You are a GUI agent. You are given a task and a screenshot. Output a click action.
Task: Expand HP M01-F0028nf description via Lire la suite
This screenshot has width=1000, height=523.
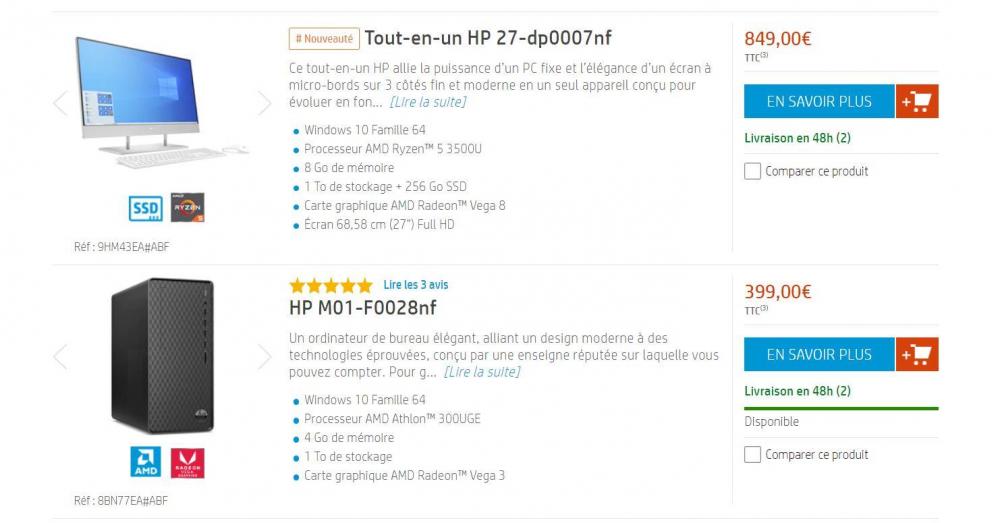pyautogui.click(x=482, y=372)
